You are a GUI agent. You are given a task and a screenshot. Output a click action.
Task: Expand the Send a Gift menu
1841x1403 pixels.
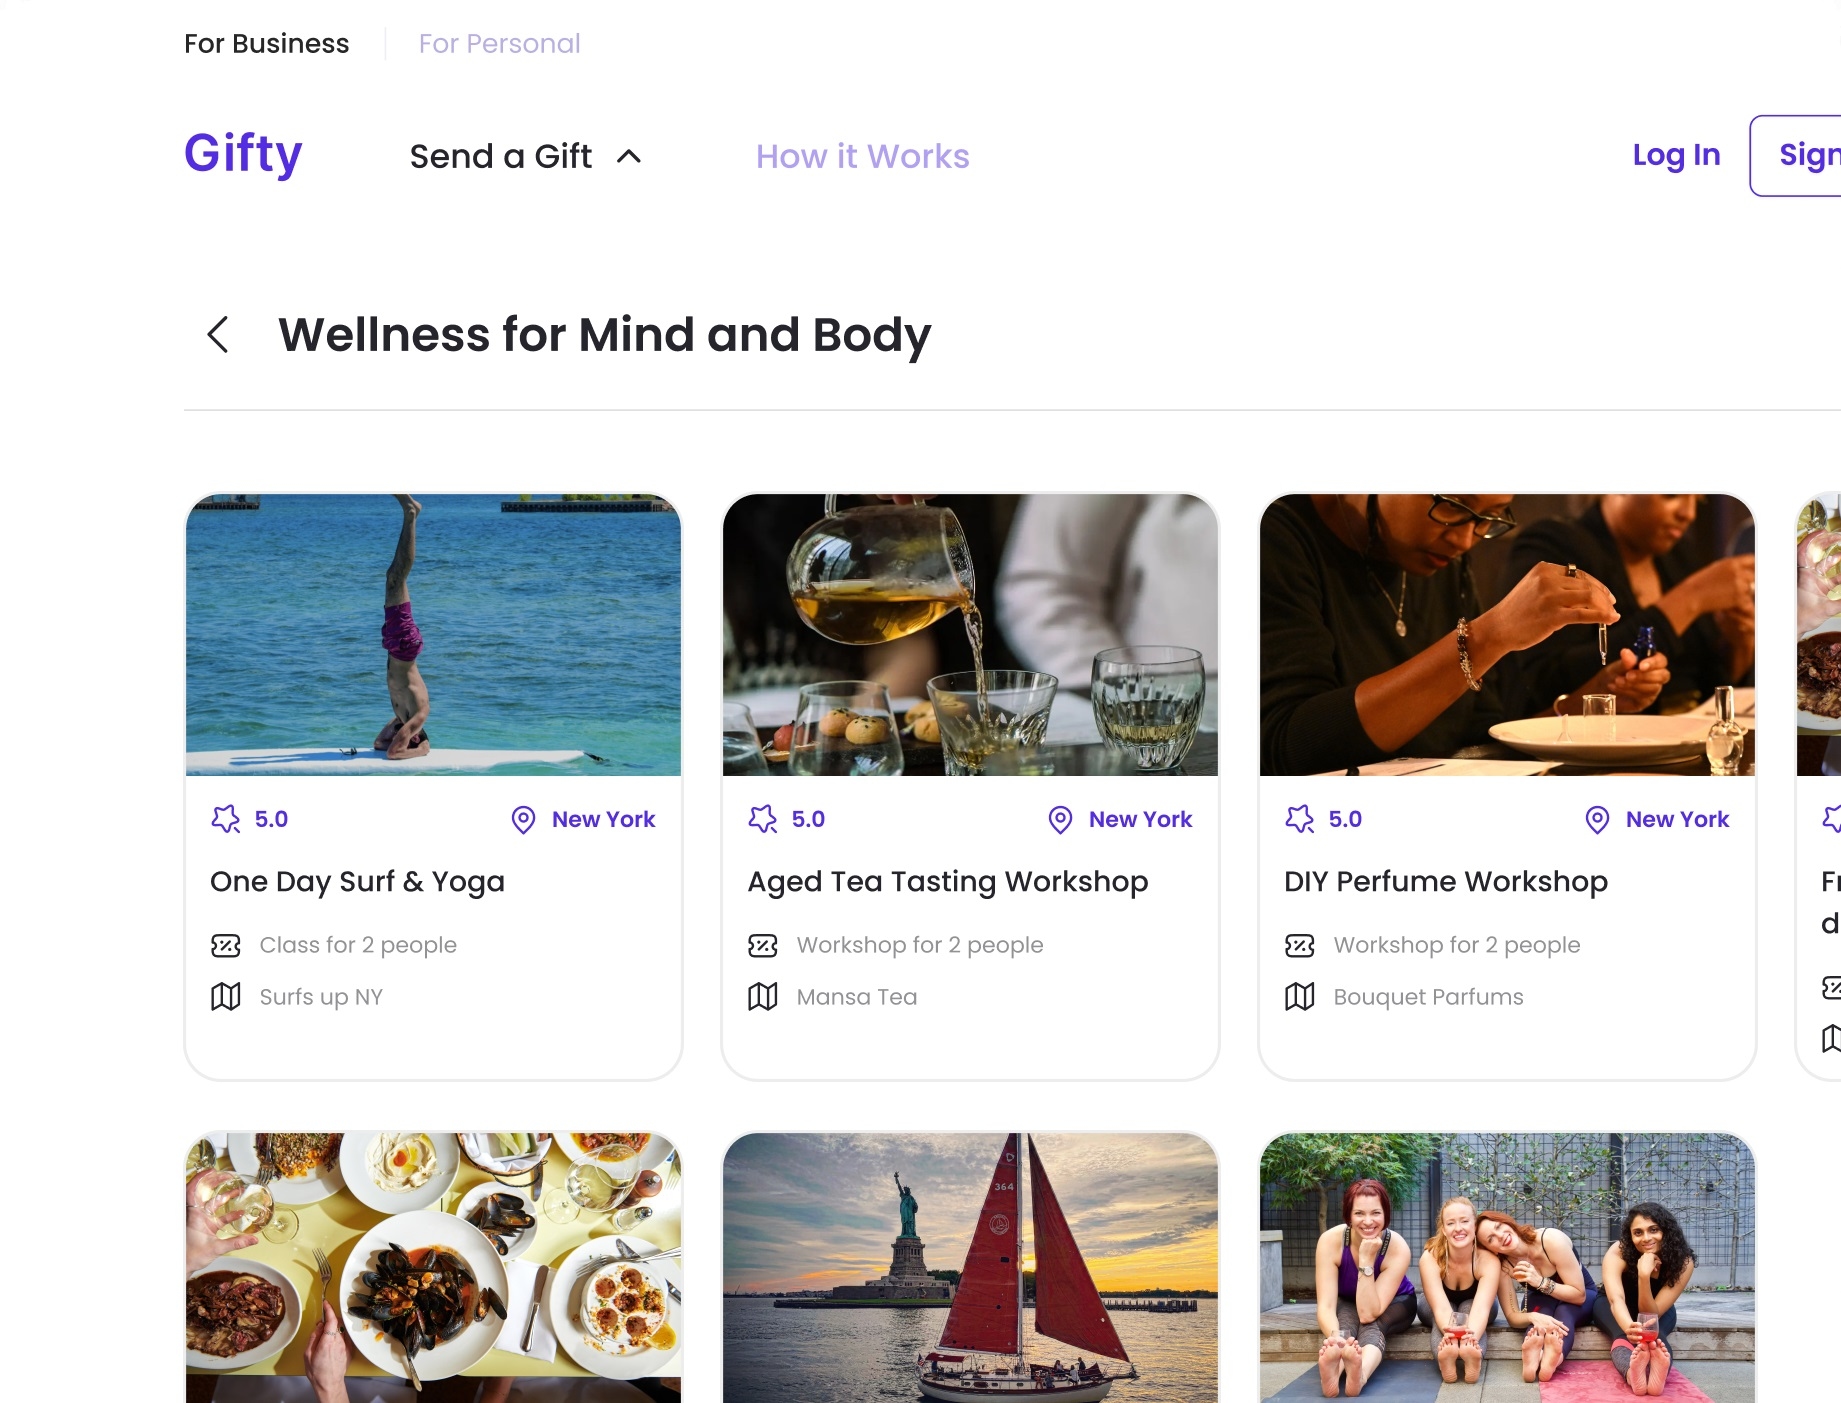click(x=501, y=156)
